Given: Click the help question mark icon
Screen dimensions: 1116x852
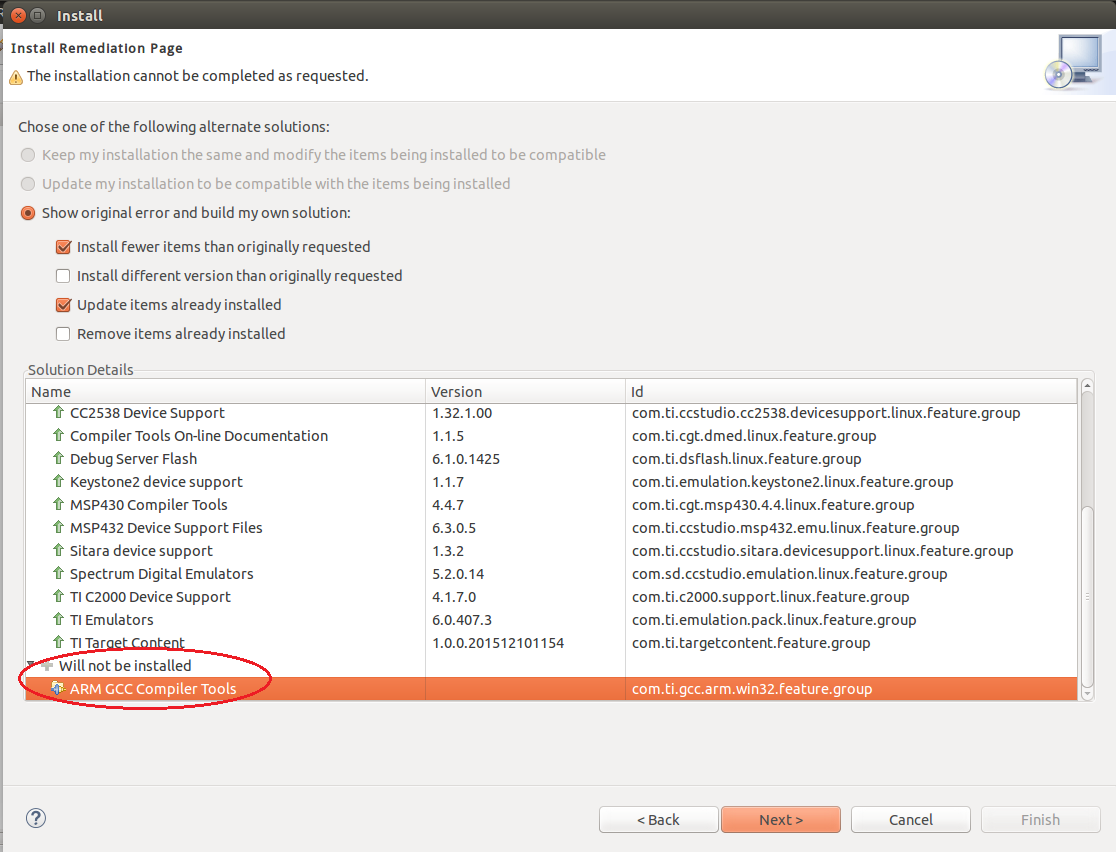Looking at the screenshot, I should point(36,818).
